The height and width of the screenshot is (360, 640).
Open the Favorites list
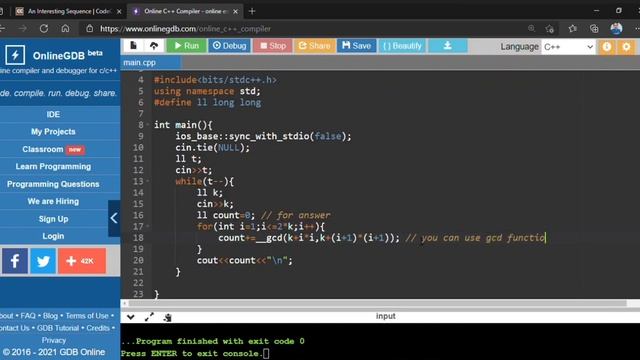click(573, 29)
